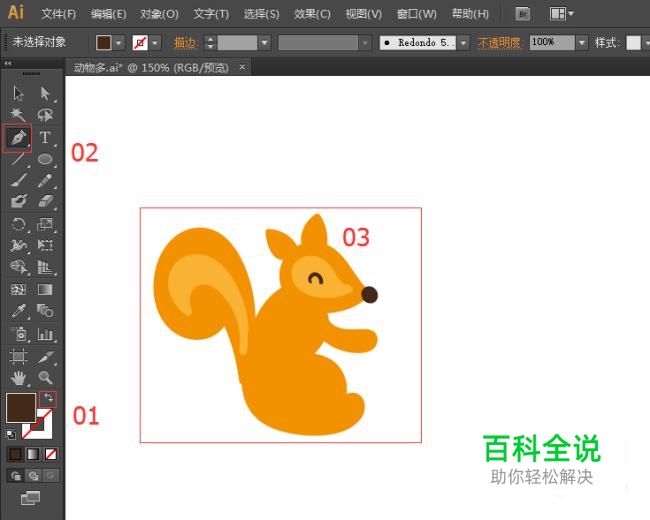The image size is (650, 520).
Task: Select the Eyedropper tool
Action: [18, 311]
